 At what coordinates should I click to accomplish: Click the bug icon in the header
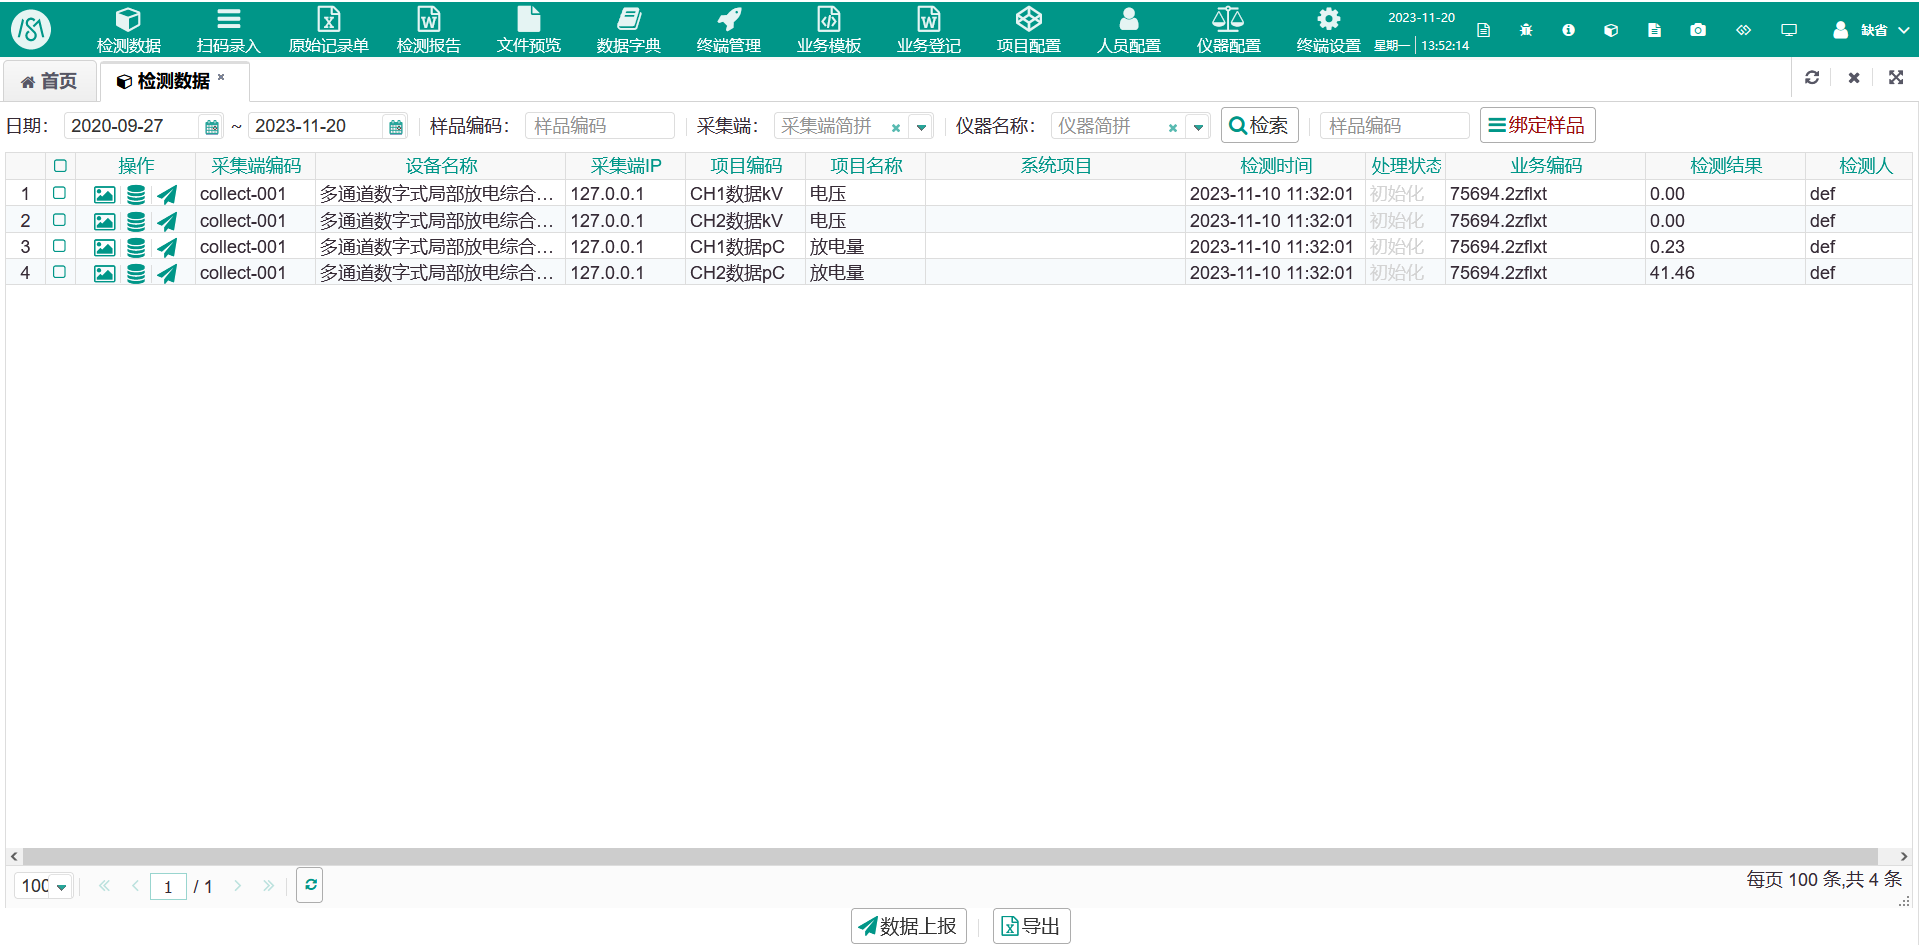[x=1526, y=30]
